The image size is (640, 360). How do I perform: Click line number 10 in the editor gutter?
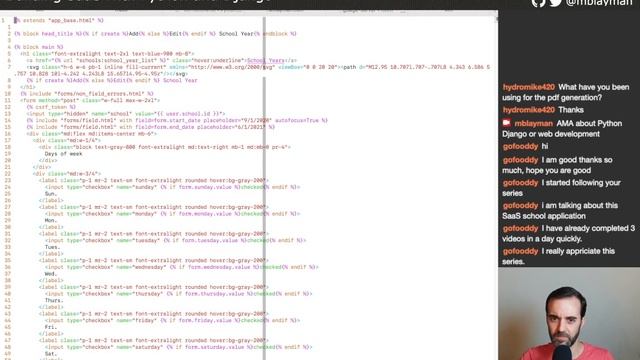click(x=8, y=93)
